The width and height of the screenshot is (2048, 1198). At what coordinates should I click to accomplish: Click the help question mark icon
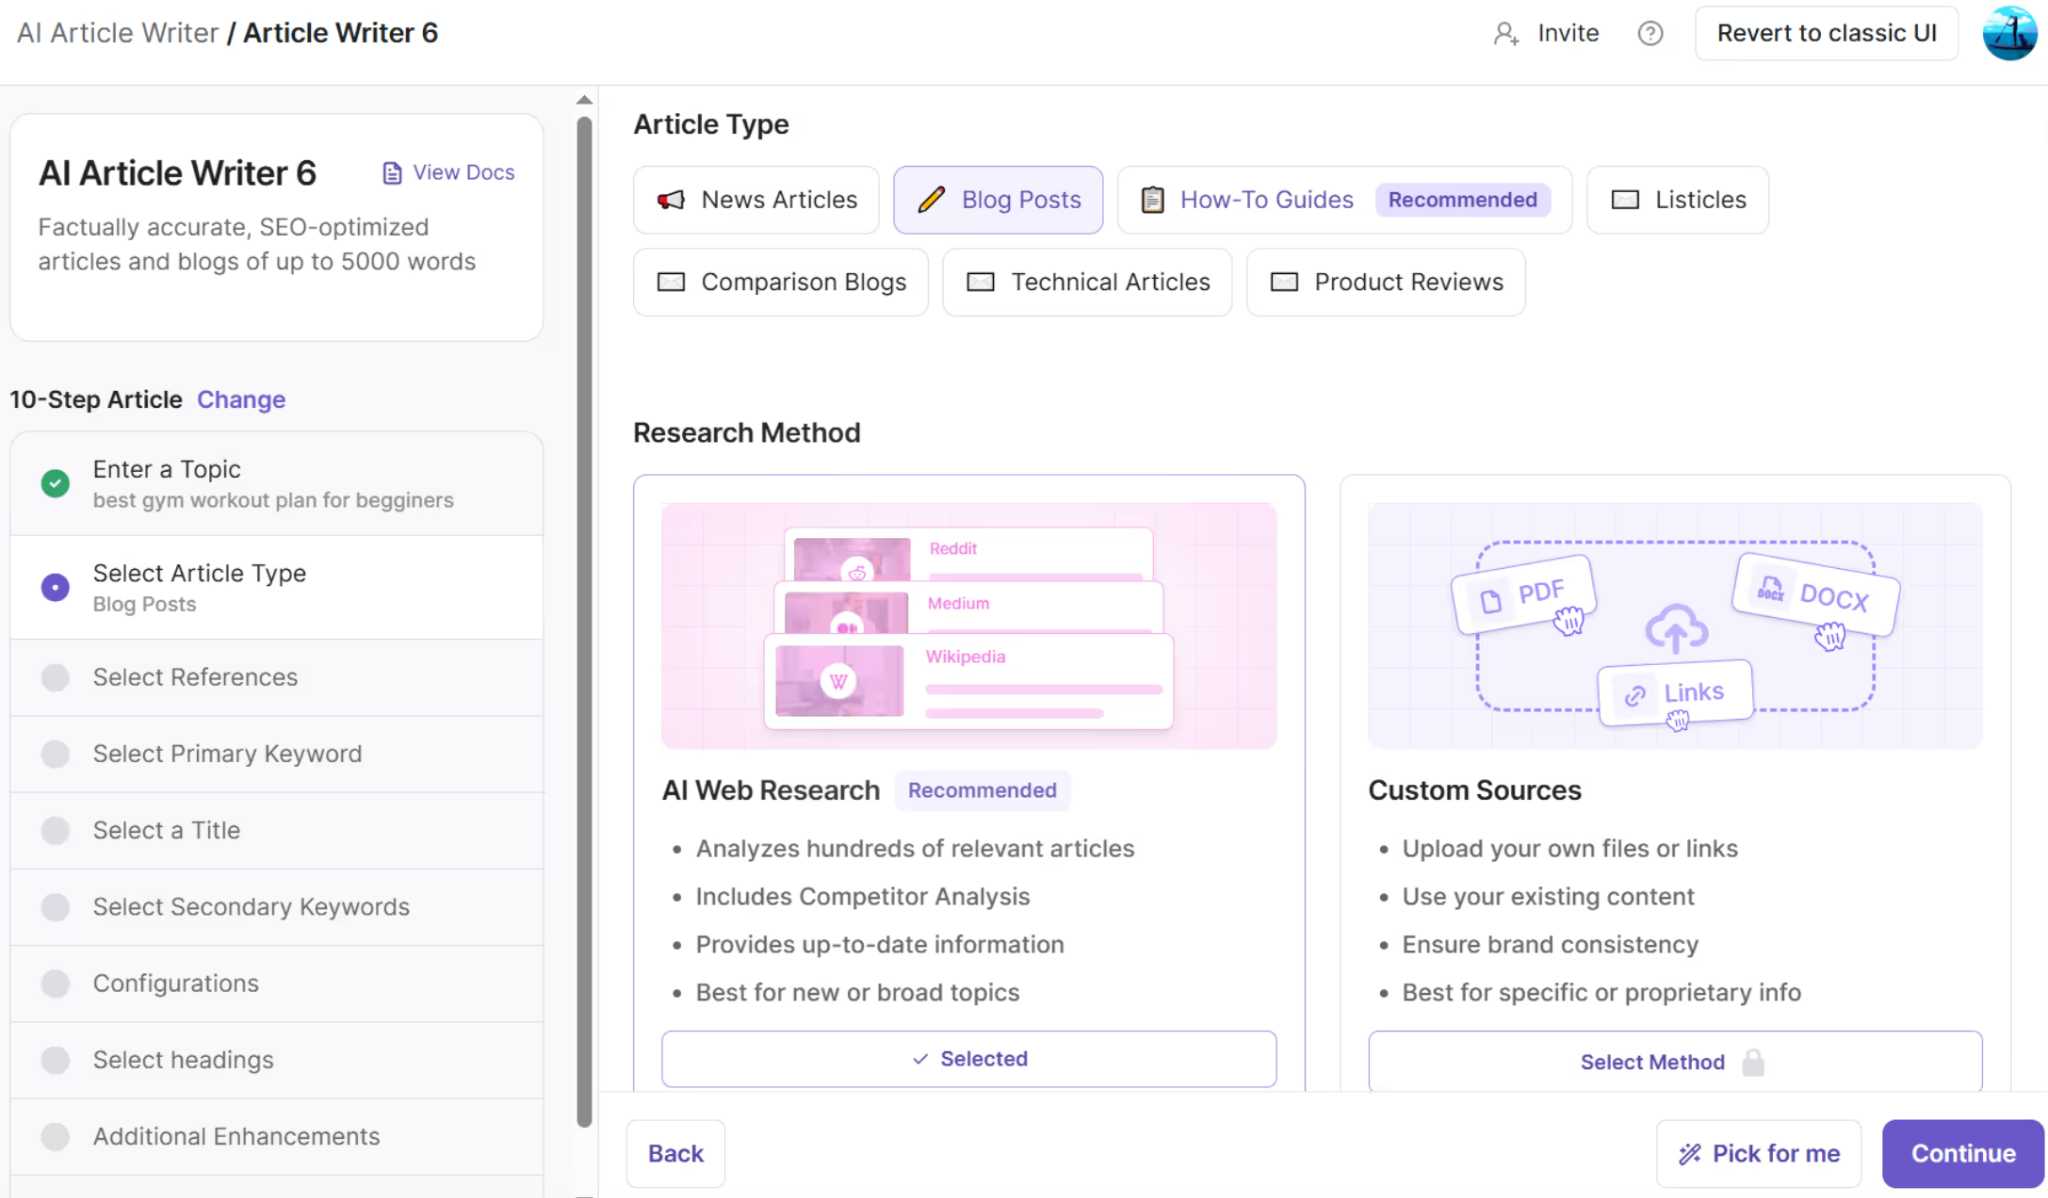pos(1650,34)
